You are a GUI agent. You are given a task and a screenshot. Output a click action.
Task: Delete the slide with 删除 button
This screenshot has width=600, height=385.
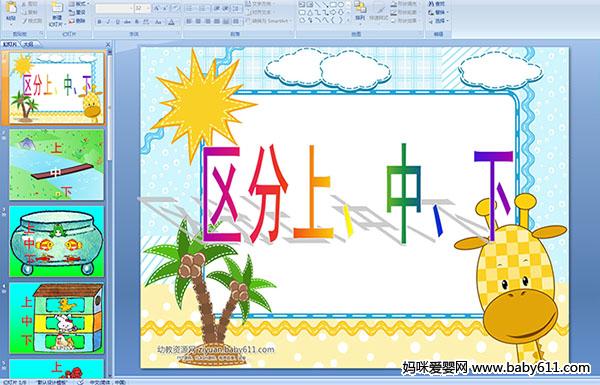(x=77, y=21)
